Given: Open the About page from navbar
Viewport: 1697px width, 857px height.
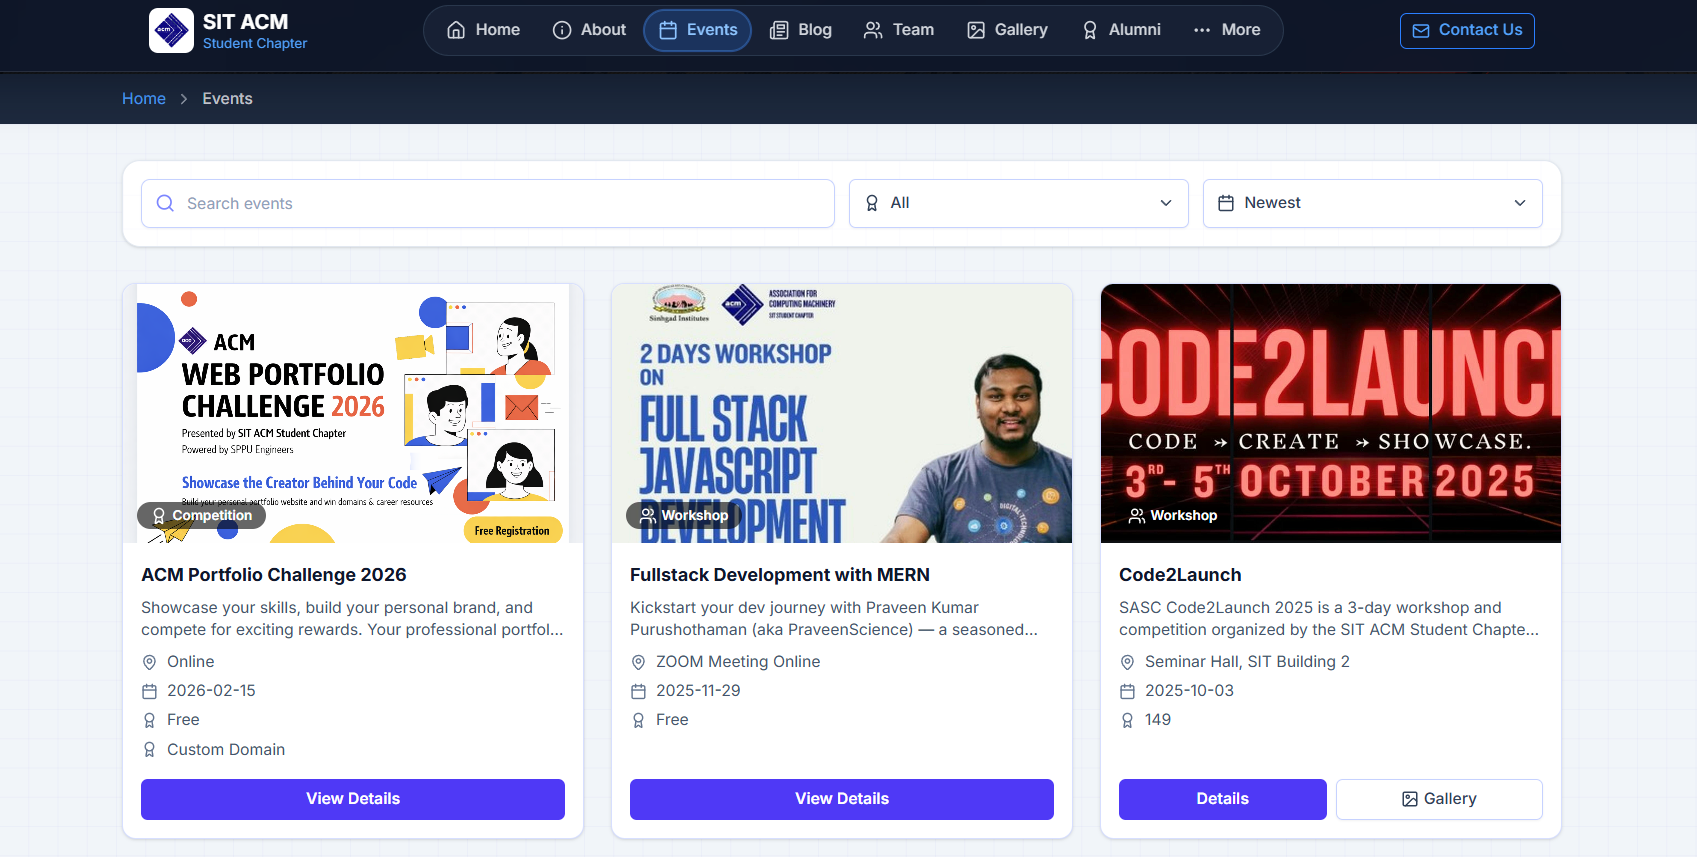Looking at the screenshot, I should pos(589,30).
